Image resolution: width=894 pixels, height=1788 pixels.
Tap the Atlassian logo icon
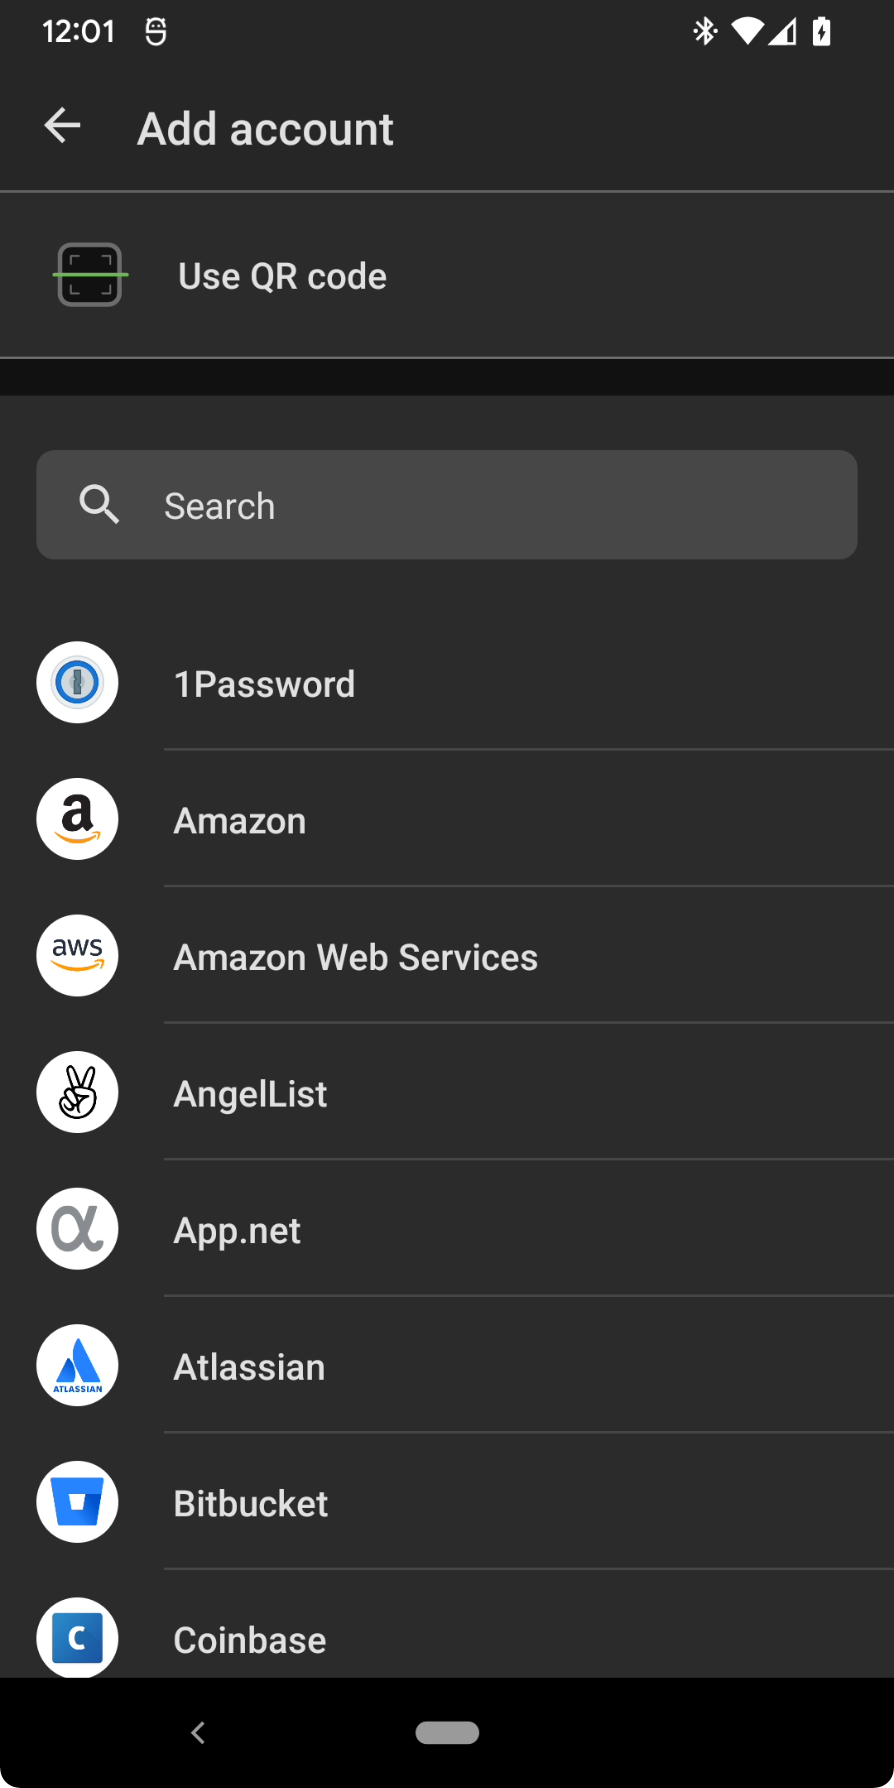[x=78, y=1365]
